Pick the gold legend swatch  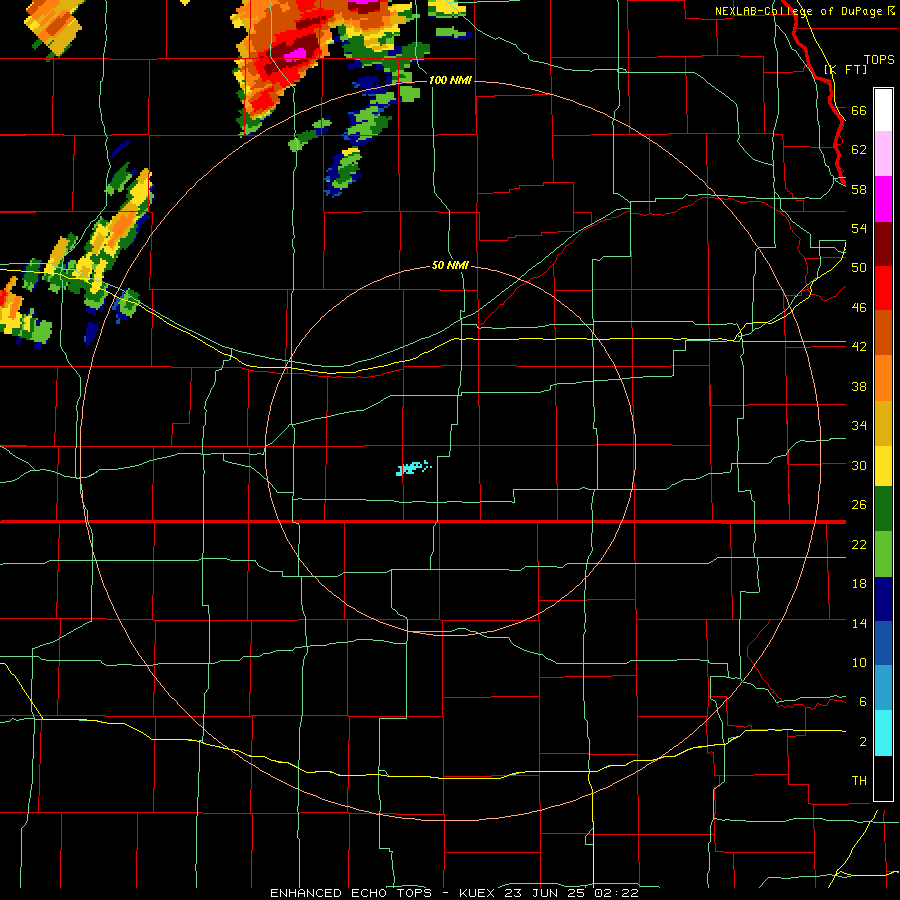pyautogui.click(x=883, y=423)
